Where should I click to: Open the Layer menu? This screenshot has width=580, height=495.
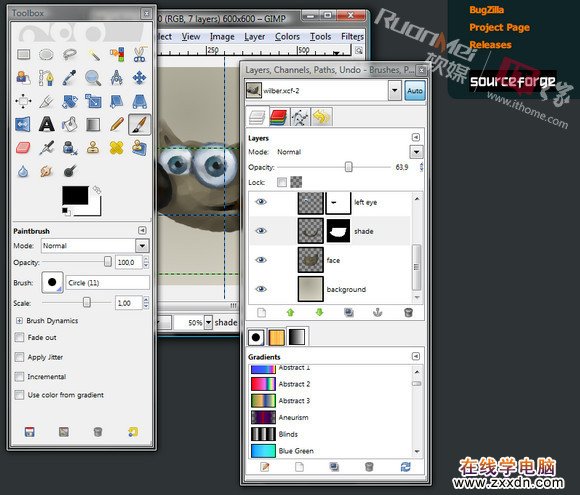pyautogui.click(x=254, y=37)
